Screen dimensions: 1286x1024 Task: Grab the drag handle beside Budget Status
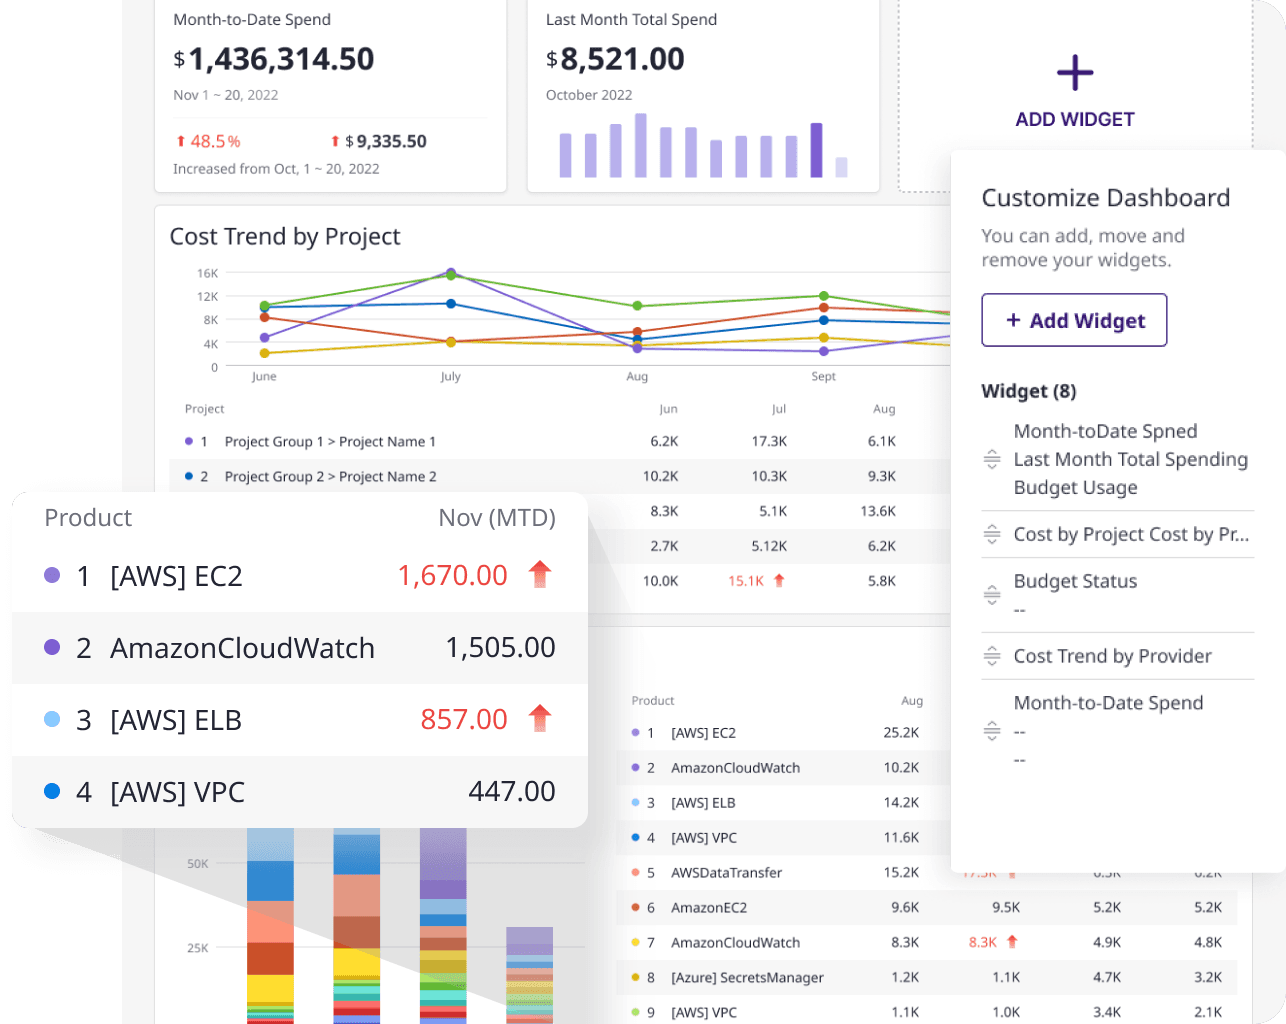[992, 595]
